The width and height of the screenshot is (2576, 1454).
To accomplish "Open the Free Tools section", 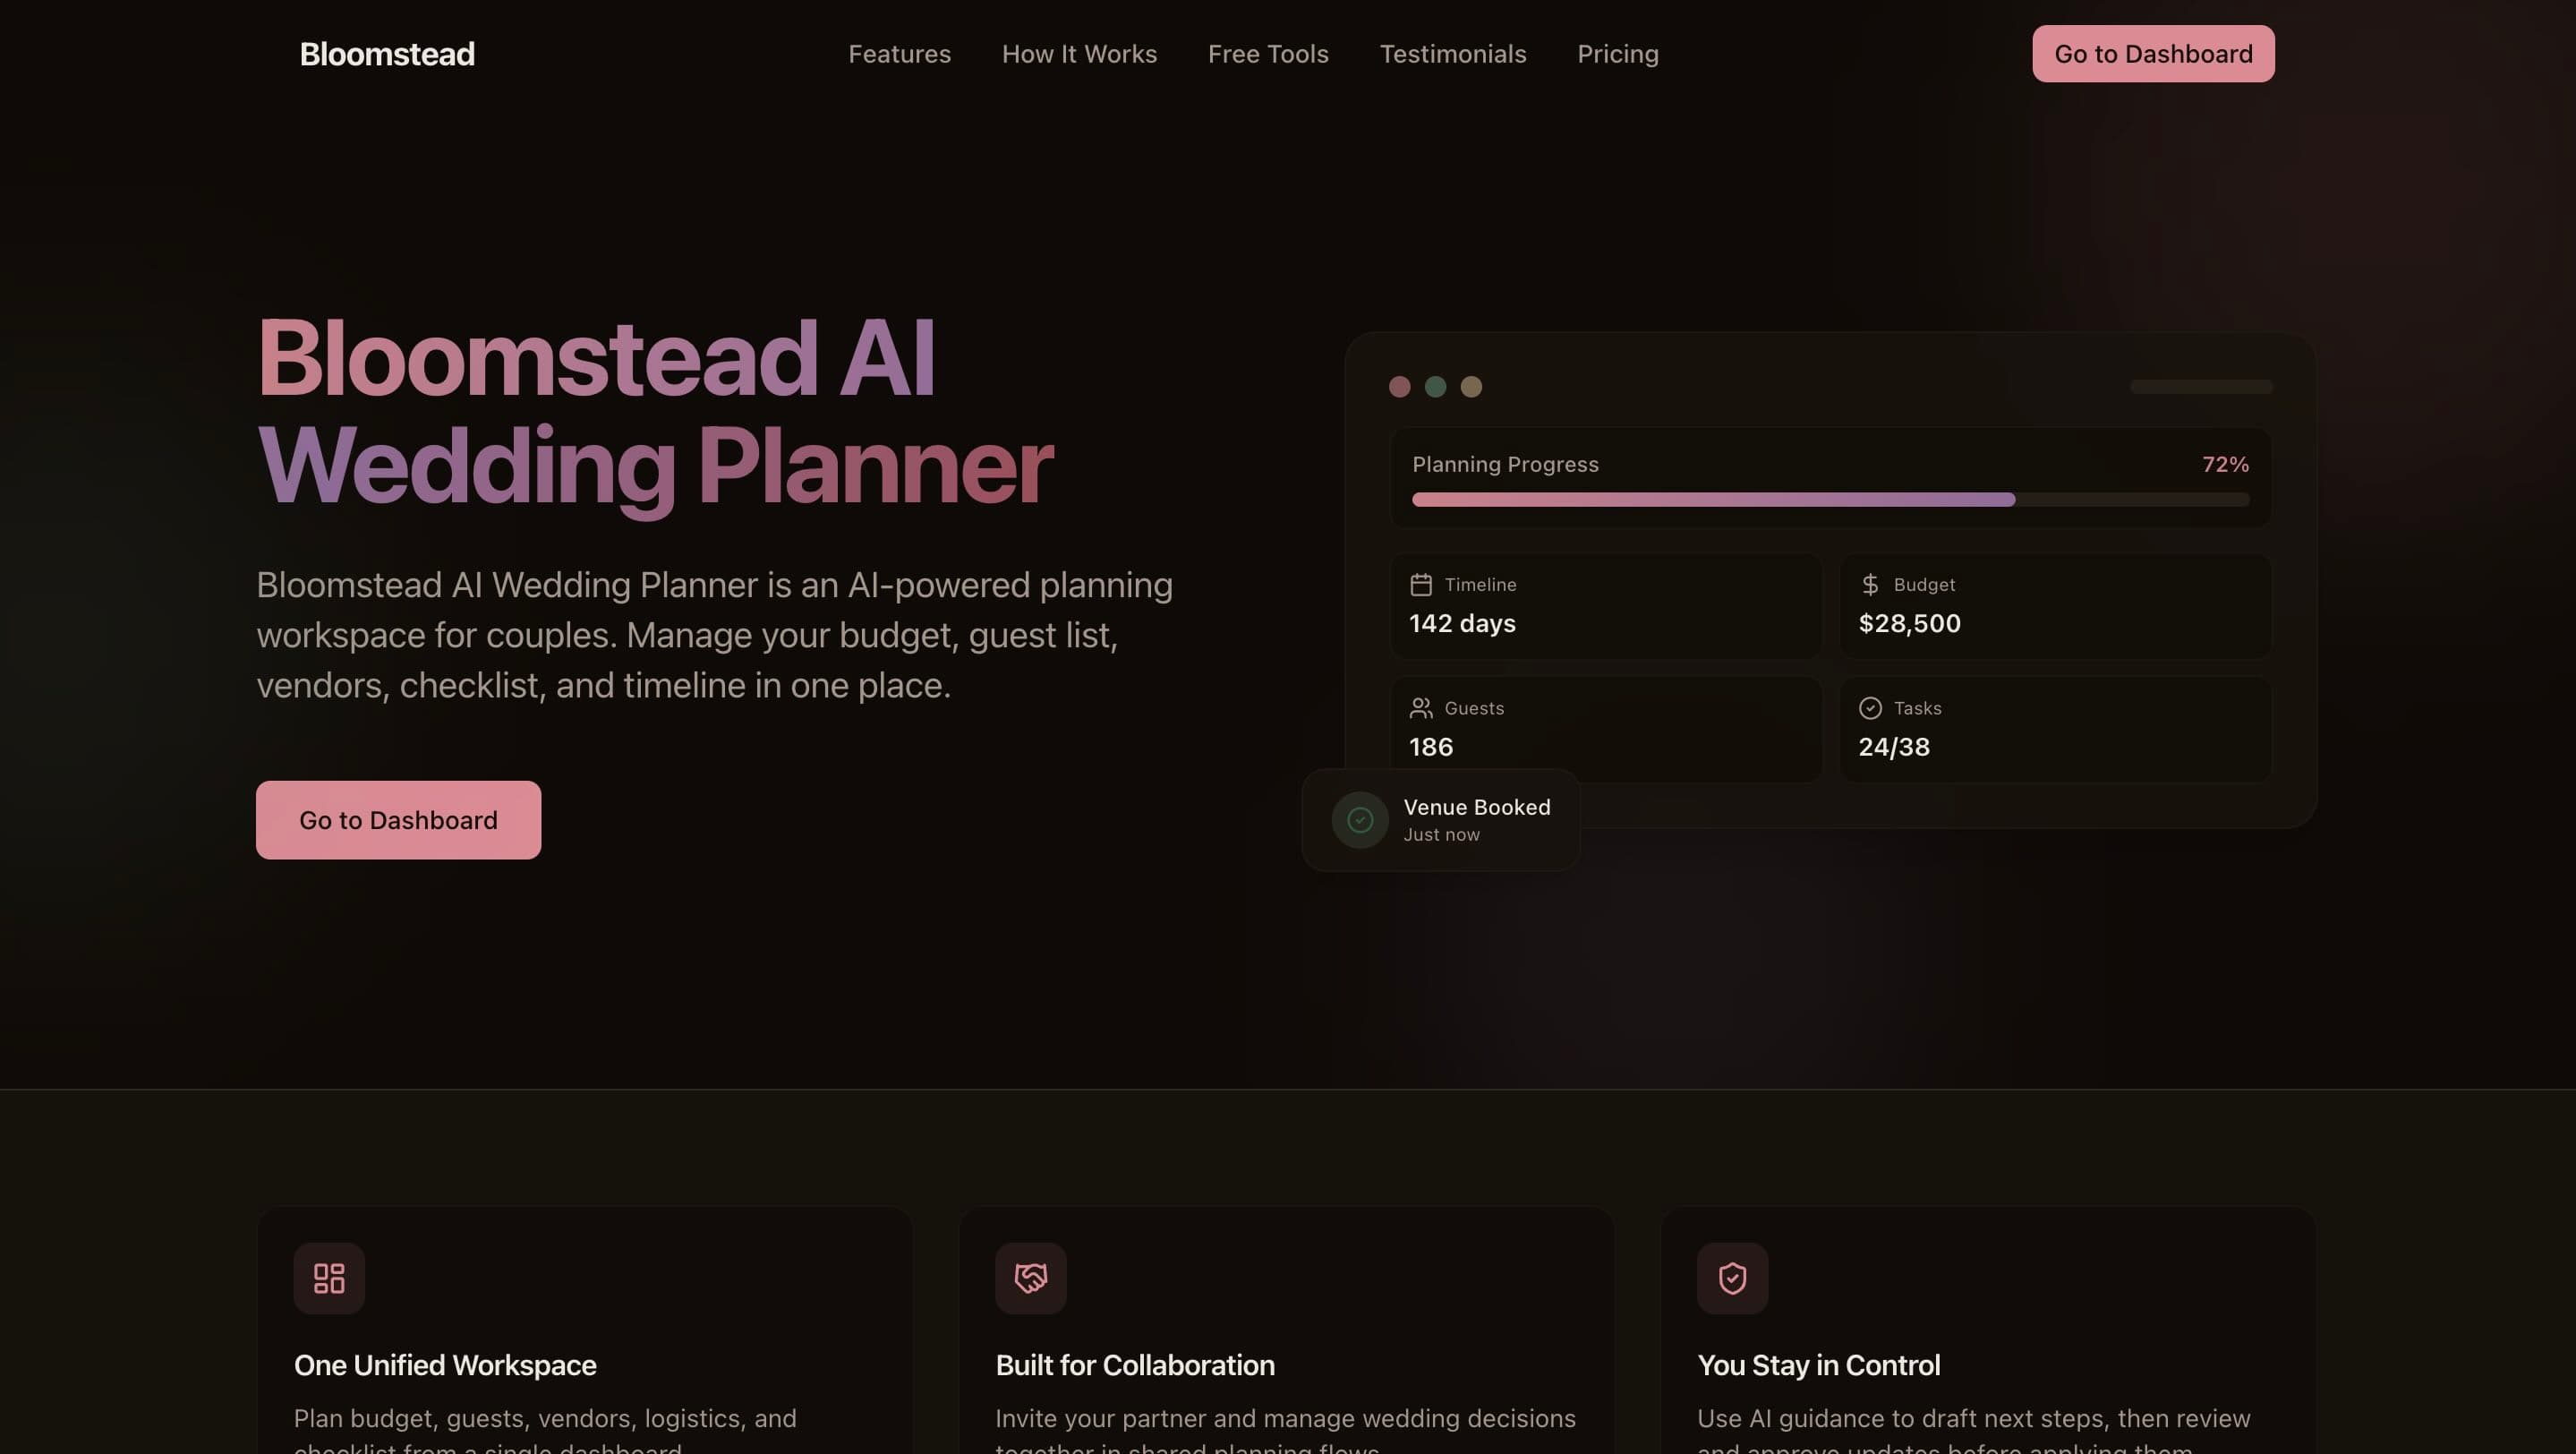I will click(1267, 54).
